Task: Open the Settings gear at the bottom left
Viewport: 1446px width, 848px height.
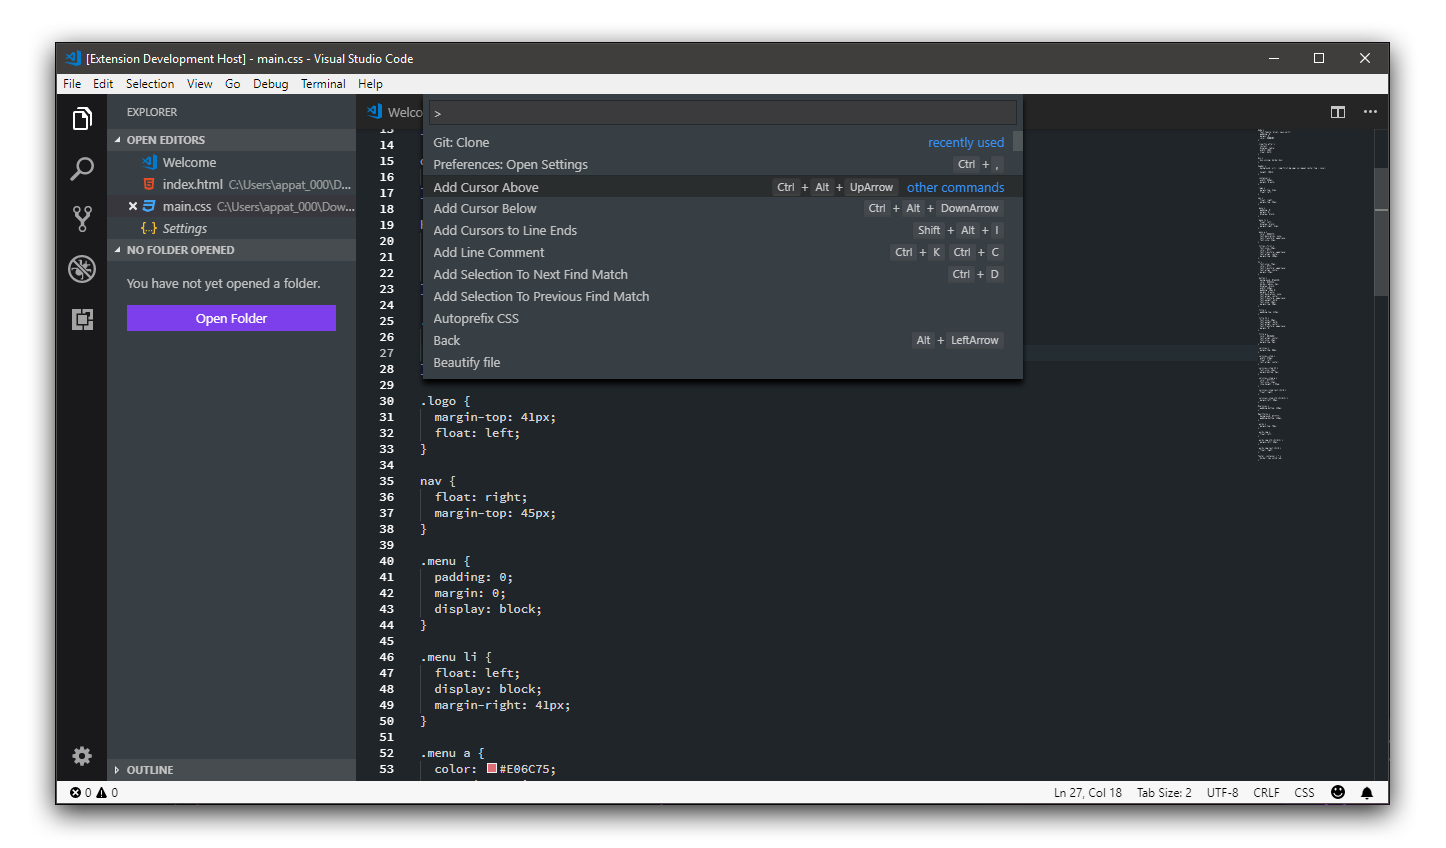Action: tap(81, 756)
